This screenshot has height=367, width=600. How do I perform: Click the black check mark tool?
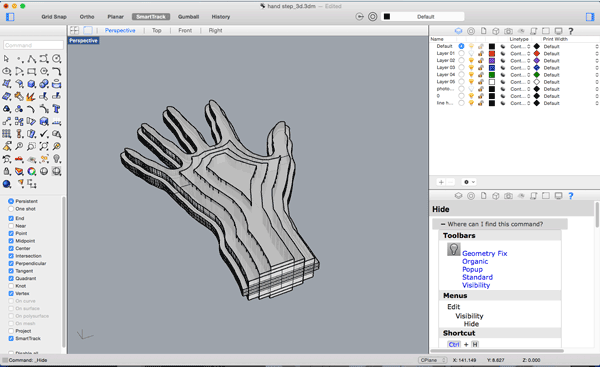tap(44, 134)
